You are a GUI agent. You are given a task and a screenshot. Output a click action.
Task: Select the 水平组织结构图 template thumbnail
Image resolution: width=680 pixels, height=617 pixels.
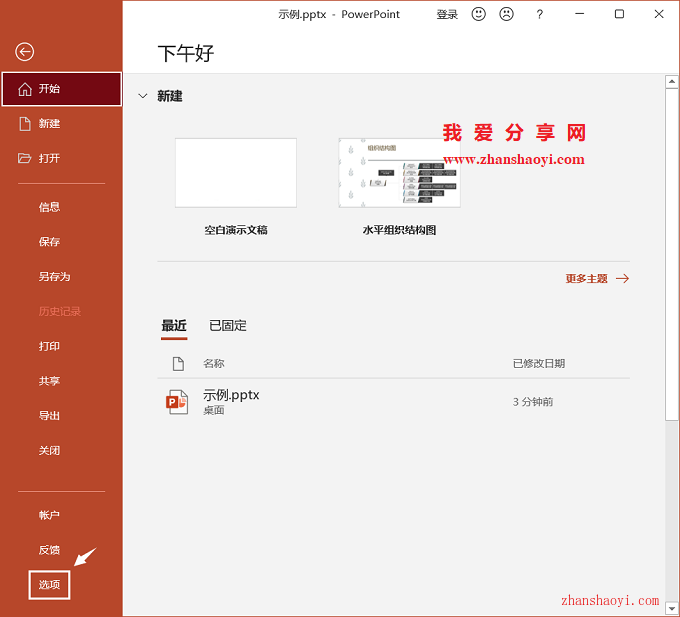399,173
